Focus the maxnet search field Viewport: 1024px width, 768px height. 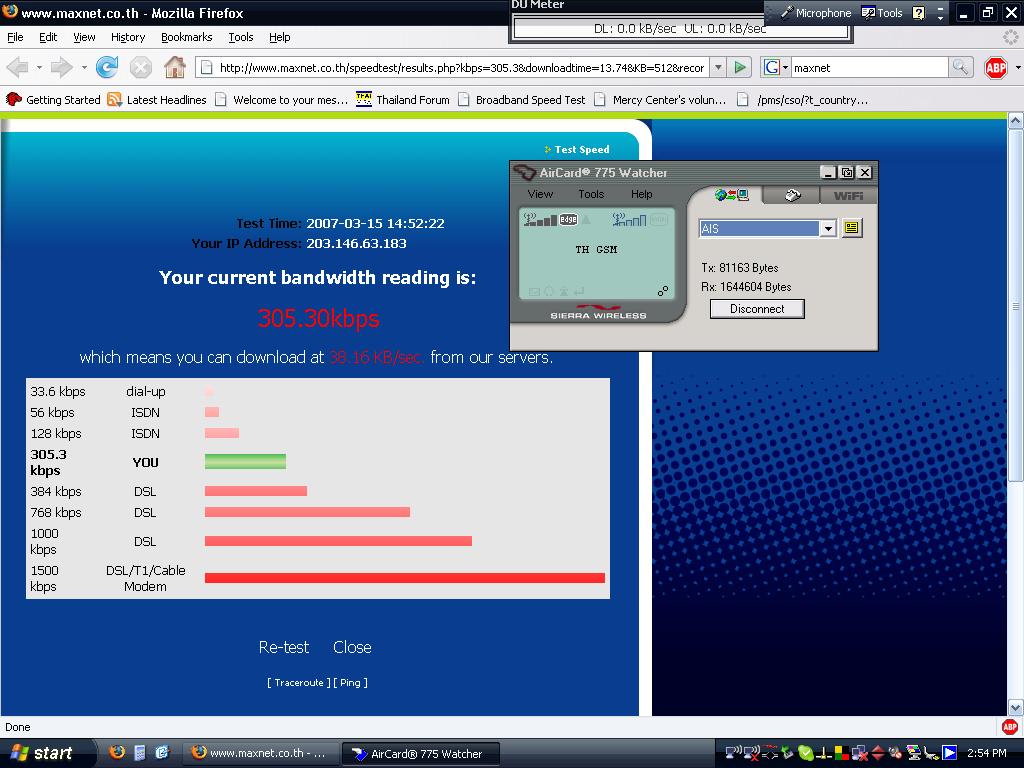click(x=869, y=67)
